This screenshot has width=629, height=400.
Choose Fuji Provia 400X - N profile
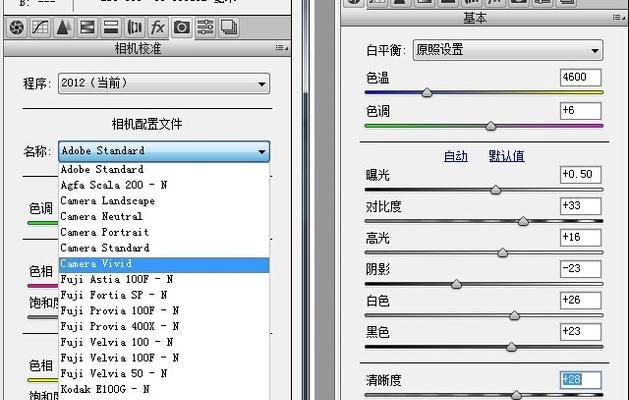pyautogui.click(x=164, y=327)
